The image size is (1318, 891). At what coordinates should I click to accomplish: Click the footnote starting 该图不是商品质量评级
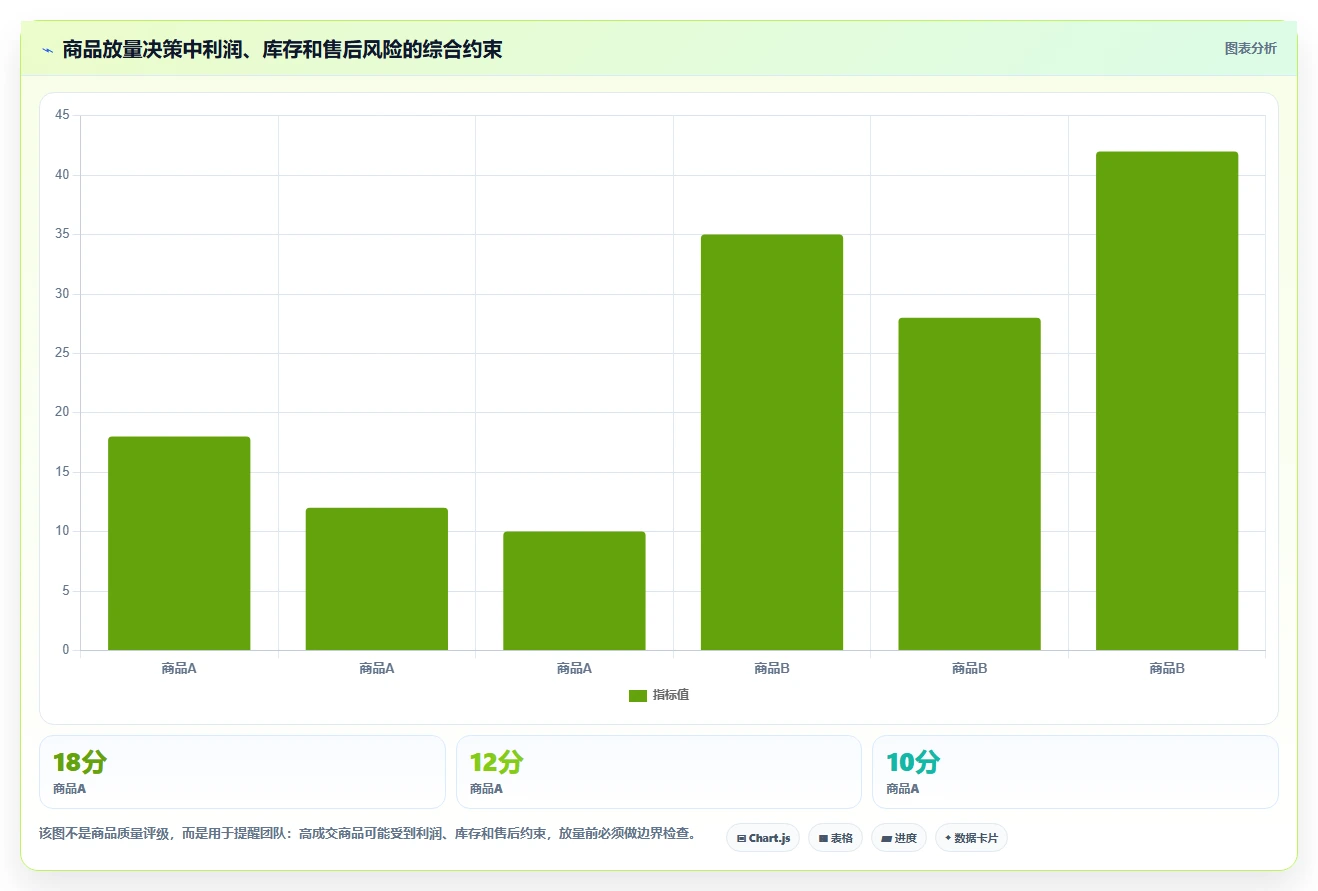tap(368, 833)
